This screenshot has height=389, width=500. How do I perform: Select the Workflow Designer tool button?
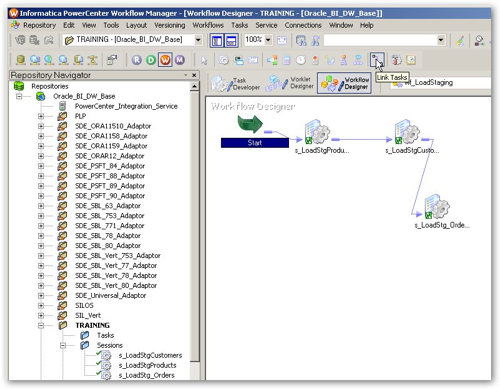click(344, 83)
